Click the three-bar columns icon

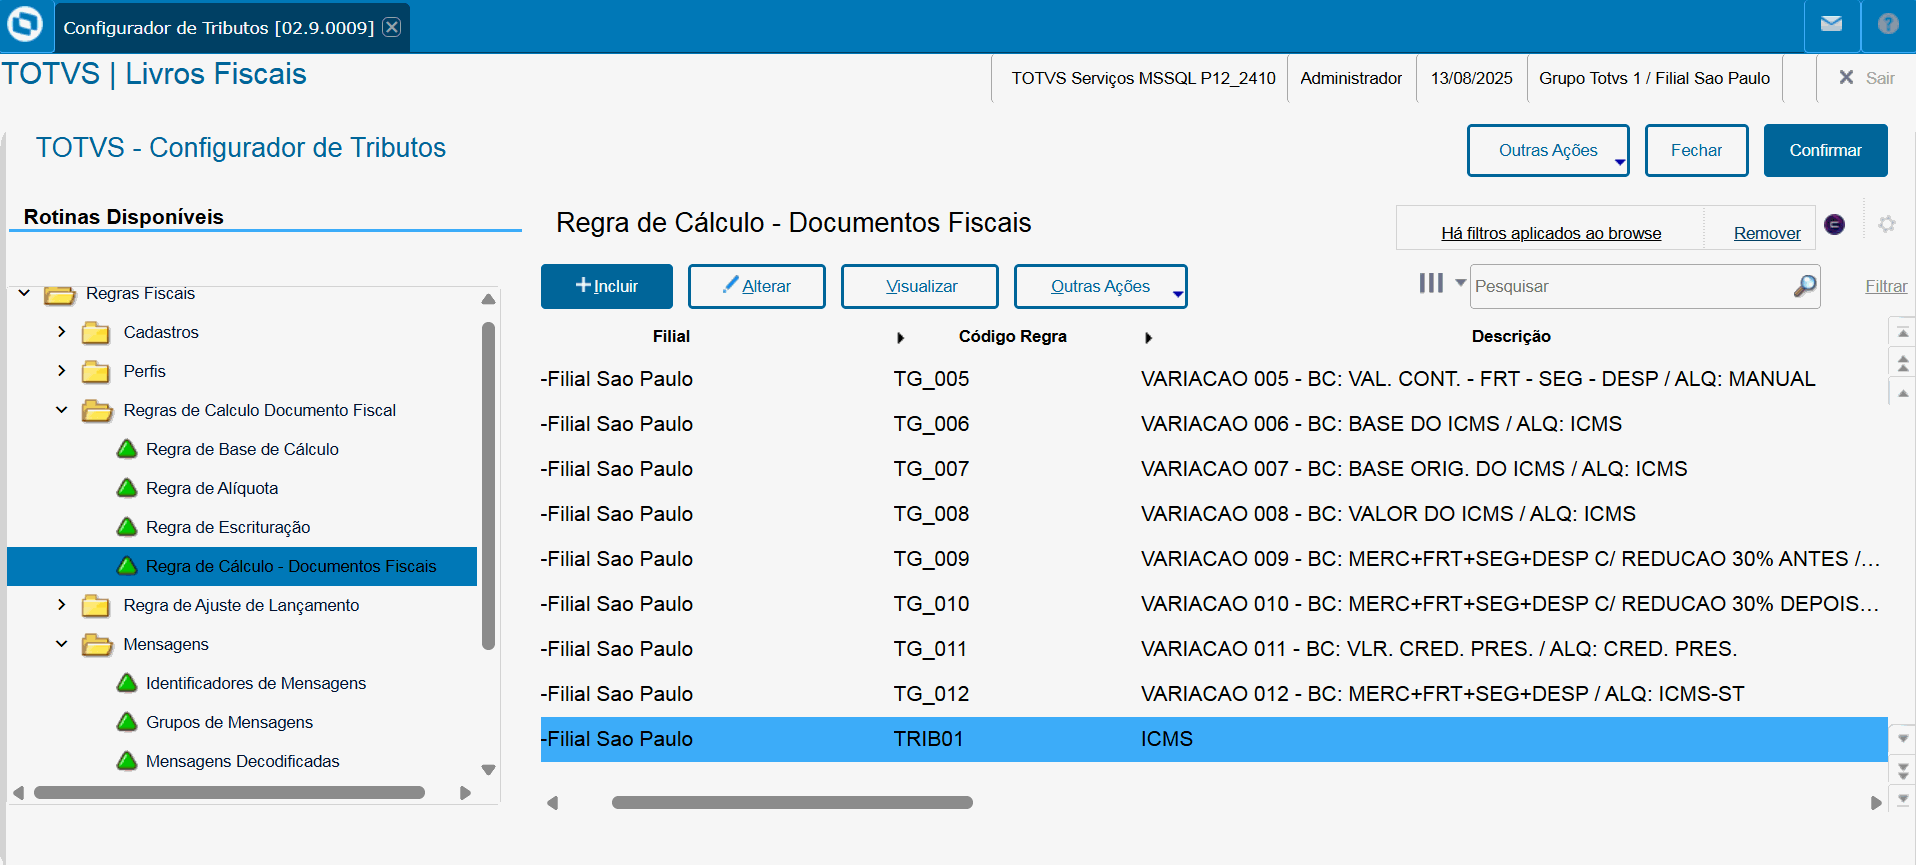(1431, 284)
